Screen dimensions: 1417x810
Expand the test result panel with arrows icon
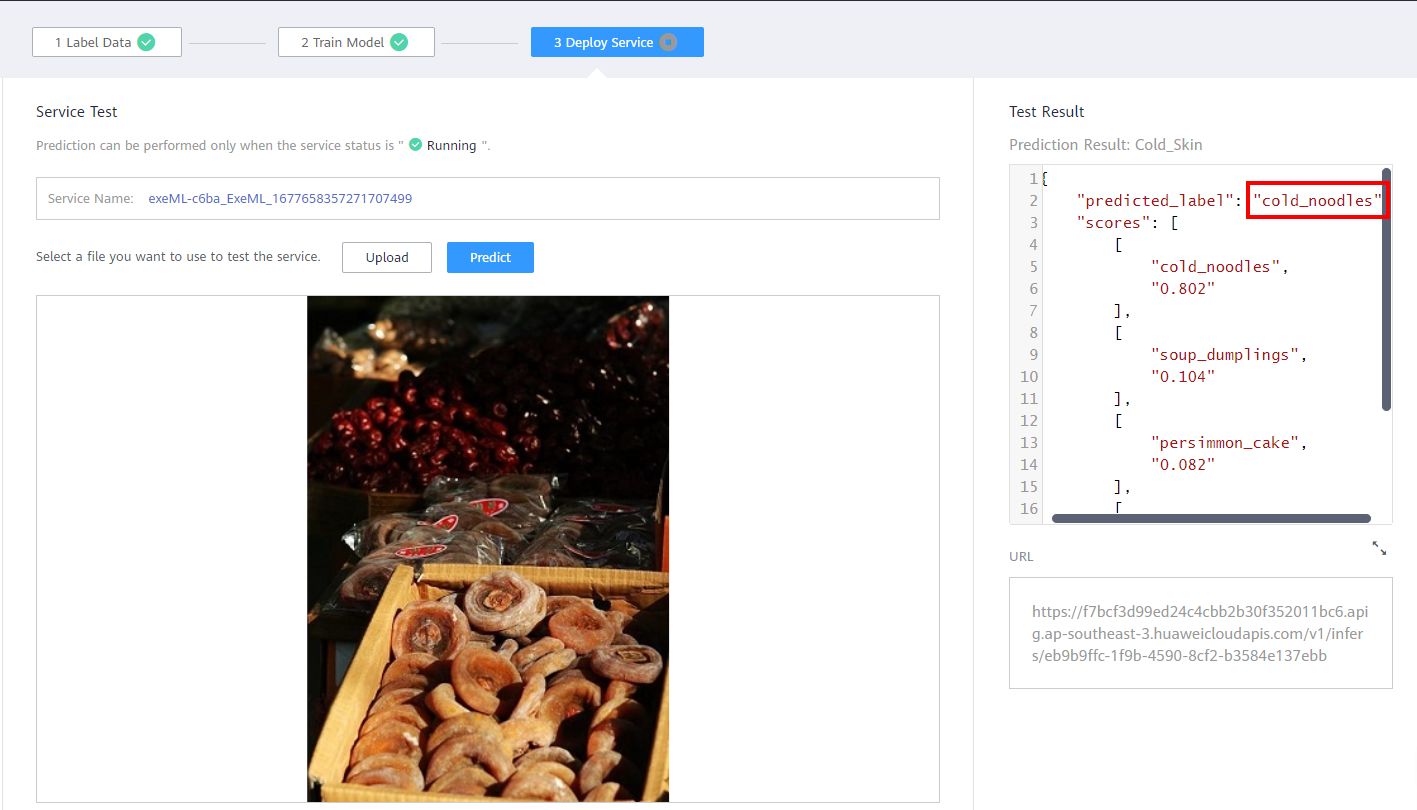click(x=1379, y=548)
